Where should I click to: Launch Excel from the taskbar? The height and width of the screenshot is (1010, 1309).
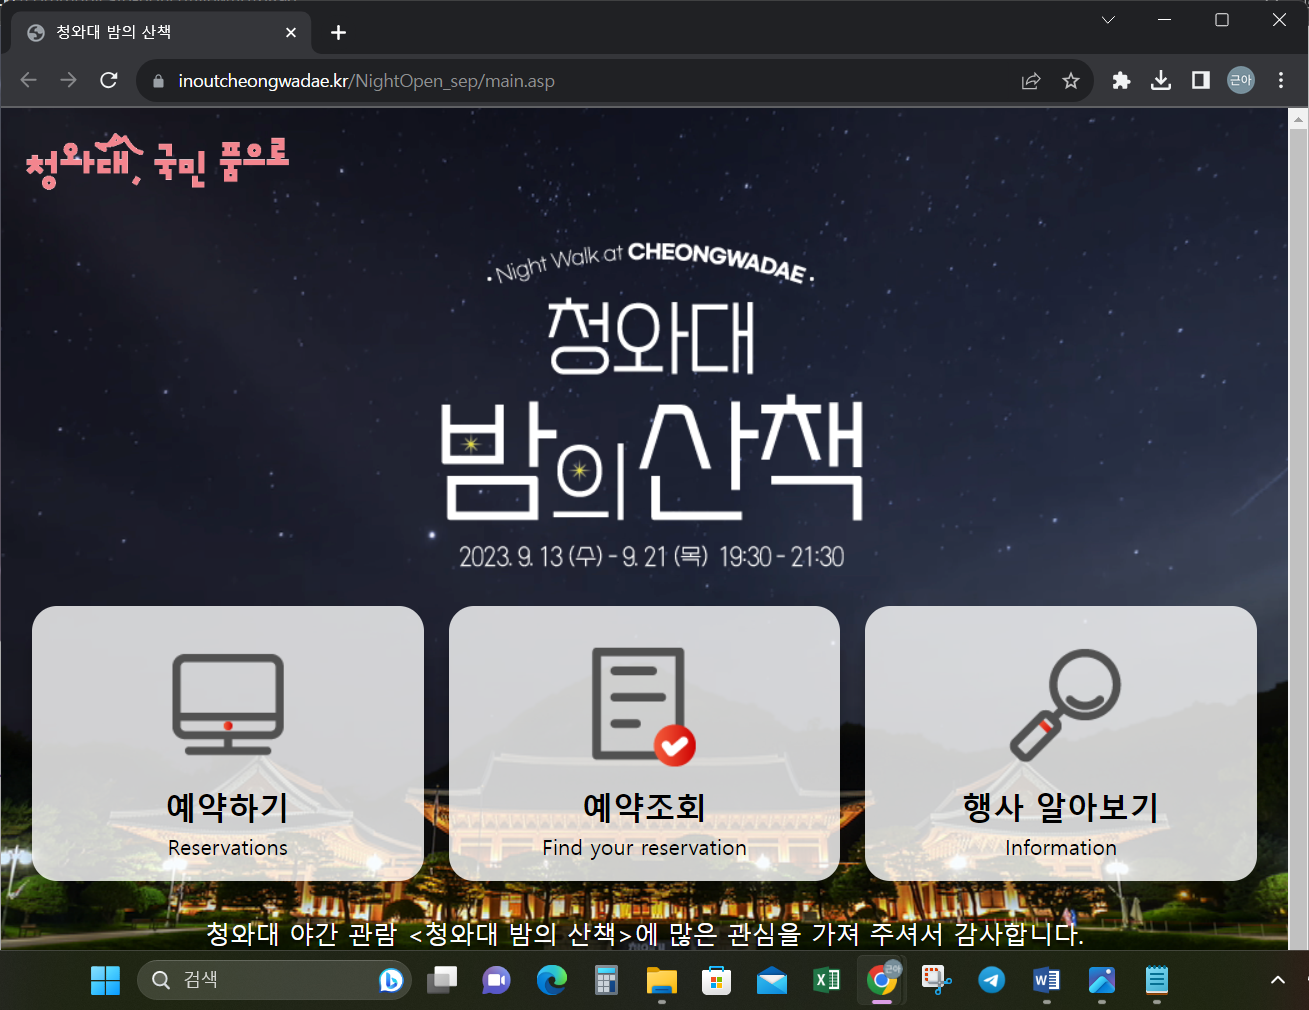826,980
